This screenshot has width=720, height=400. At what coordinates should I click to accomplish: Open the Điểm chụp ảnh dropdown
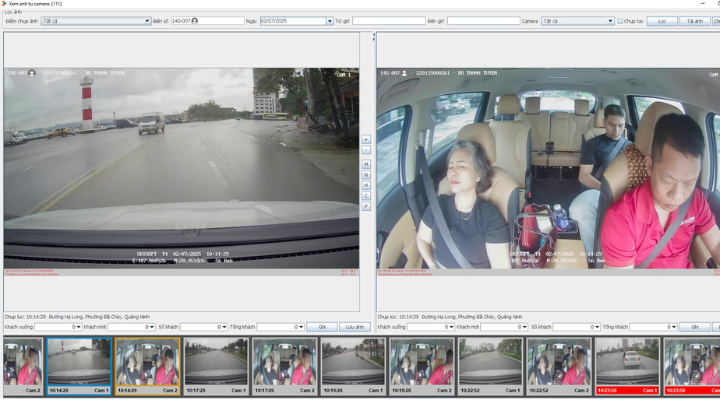coord(147,21)
